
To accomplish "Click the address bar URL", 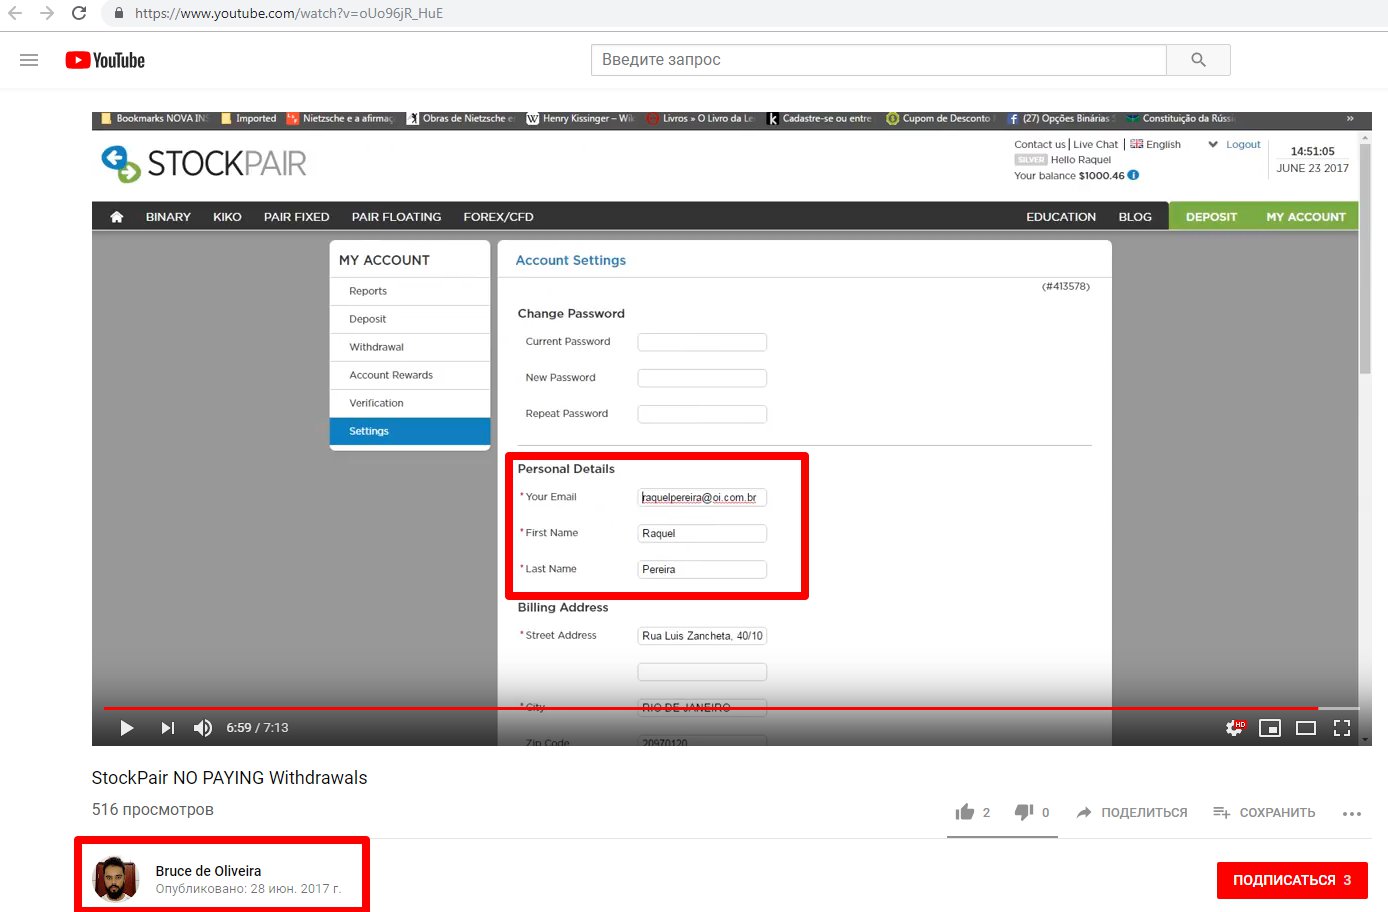I will 289,13.
